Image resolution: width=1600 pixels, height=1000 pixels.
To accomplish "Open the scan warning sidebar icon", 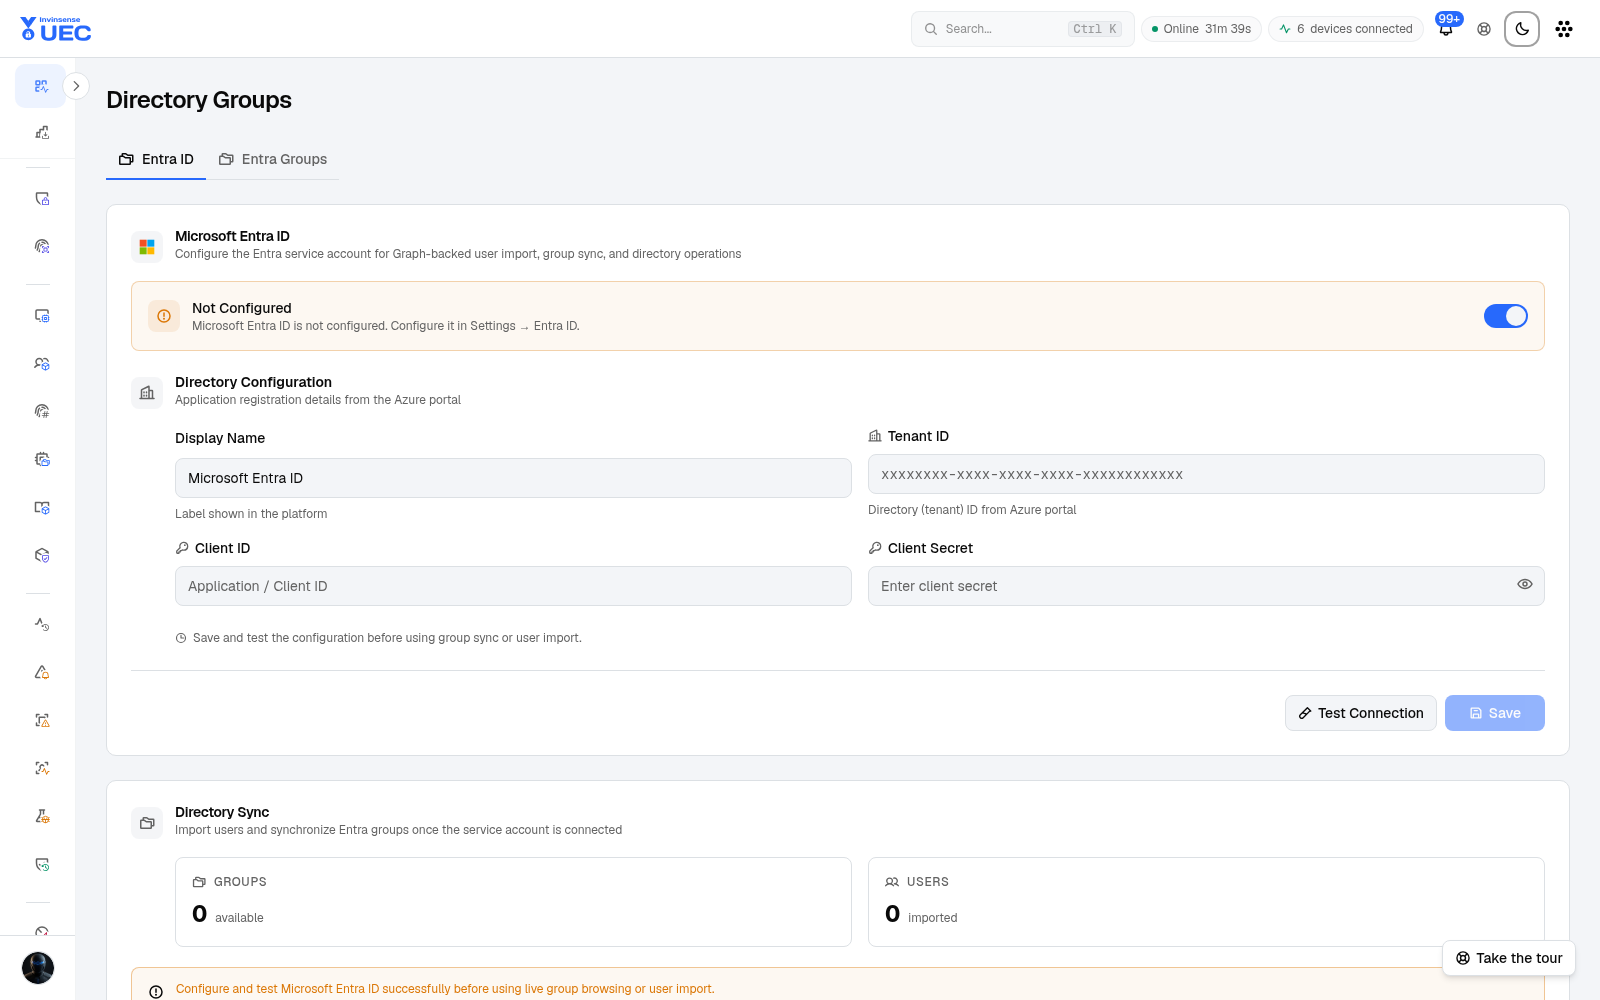I will (x=42, y=720).
